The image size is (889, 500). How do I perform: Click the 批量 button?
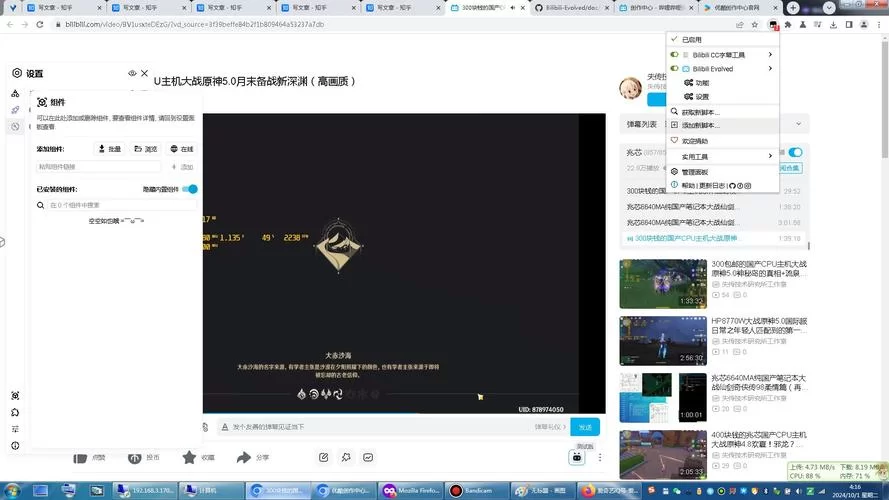pos(110,149)
